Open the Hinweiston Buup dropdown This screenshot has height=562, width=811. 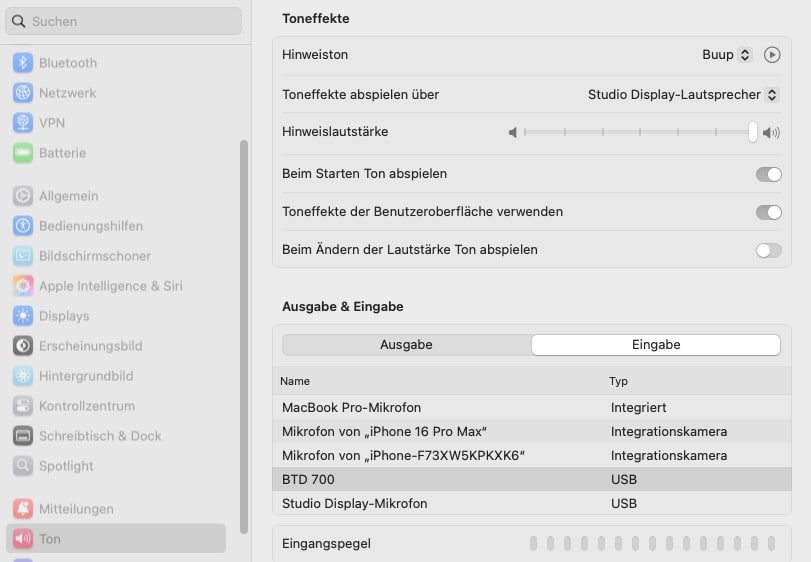click(x=727, y=55)
